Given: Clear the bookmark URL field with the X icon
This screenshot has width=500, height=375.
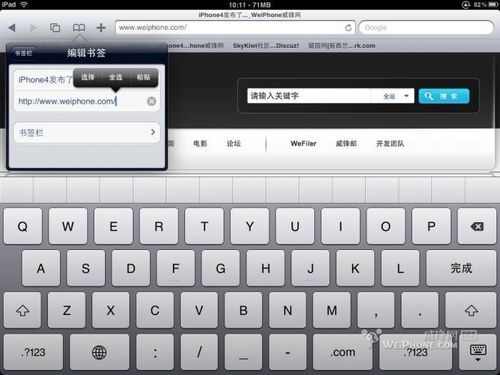Looking at the screenshot, I should (151, 101).
